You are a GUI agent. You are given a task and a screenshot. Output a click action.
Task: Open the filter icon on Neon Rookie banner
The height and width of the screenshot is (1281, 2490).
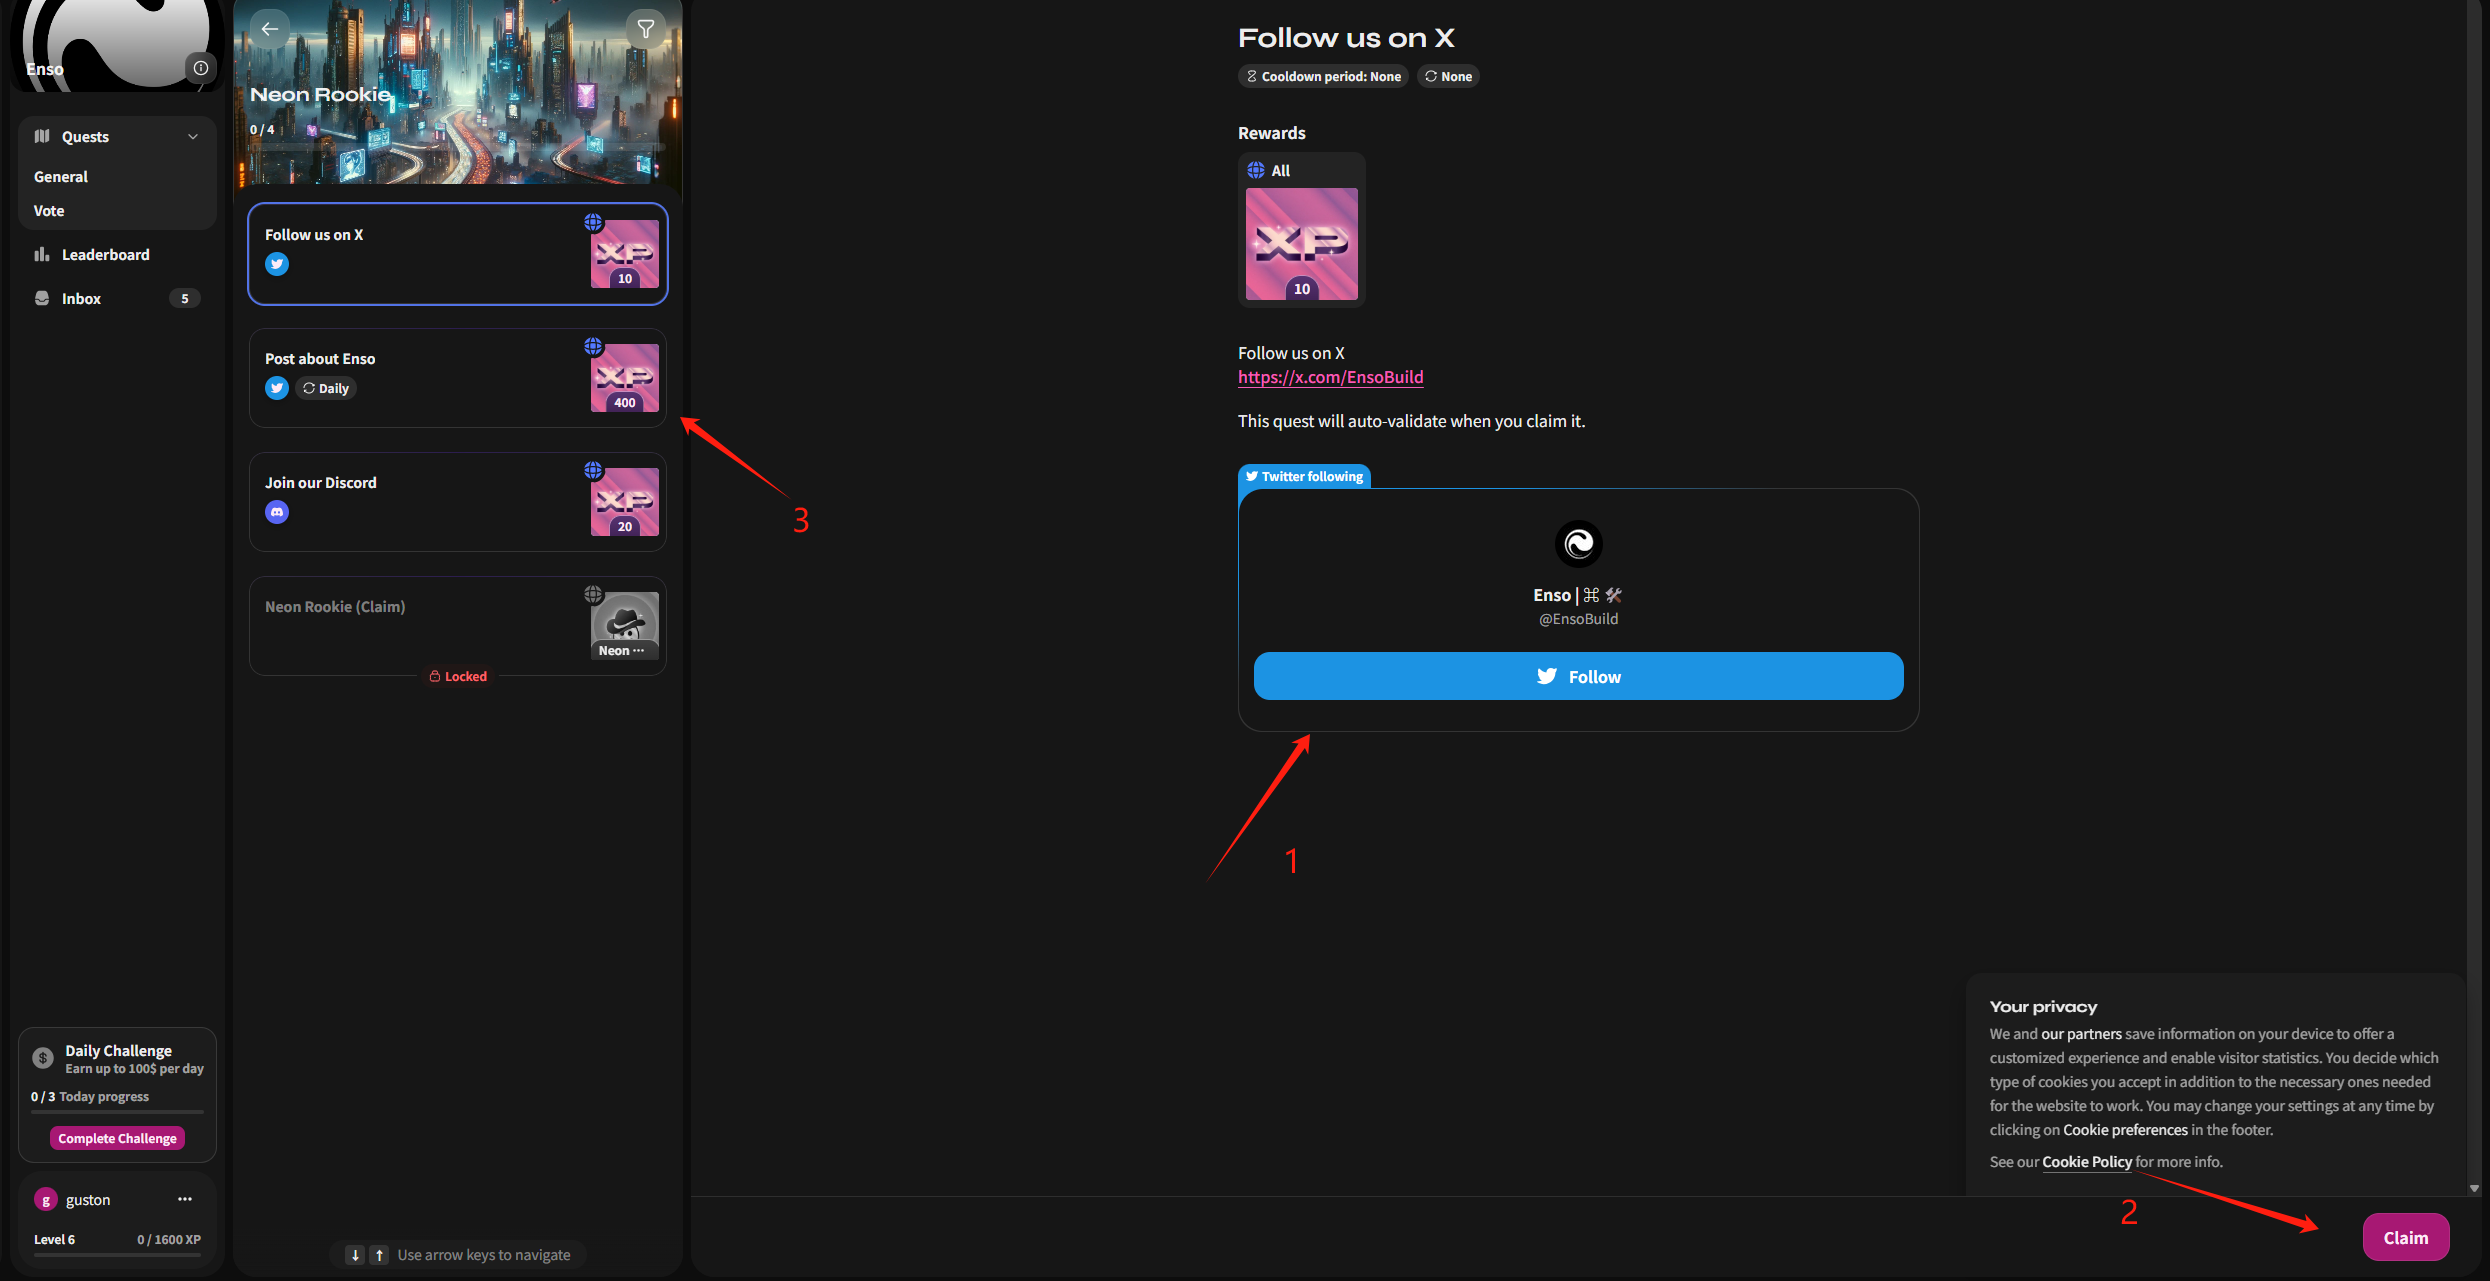(646, 29)
